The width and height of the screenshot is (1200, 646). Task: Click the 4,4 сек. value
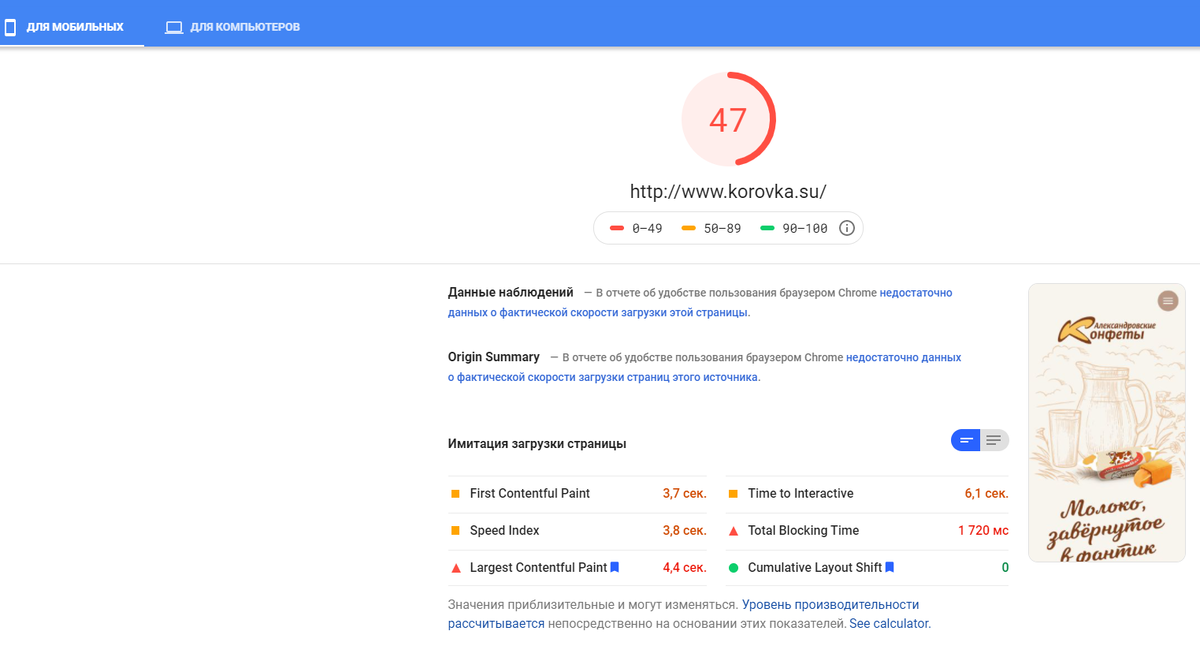click(x=684, y=567)
